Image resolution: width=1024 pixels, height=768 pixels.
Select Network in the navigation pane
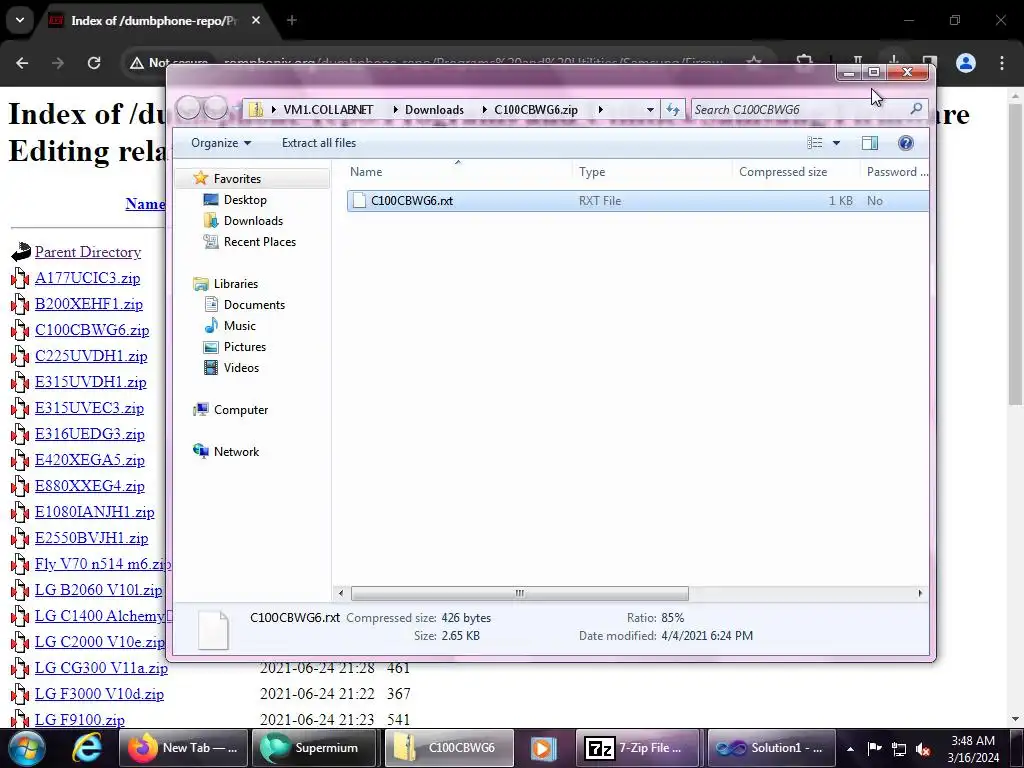coord(236,451)
